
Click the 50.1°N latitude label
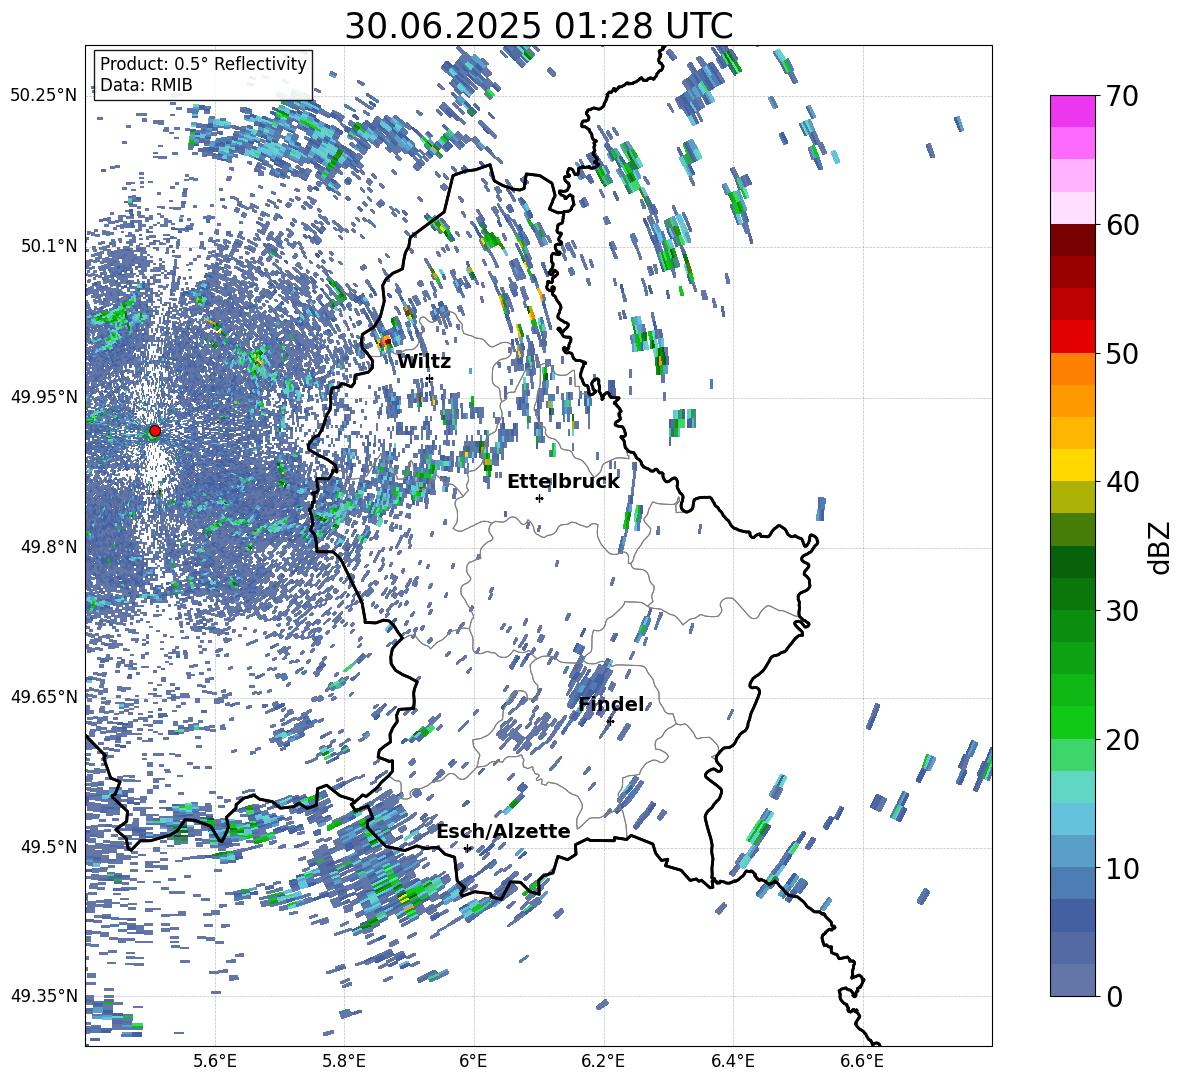pyautogui.click(x=49, y=246)
